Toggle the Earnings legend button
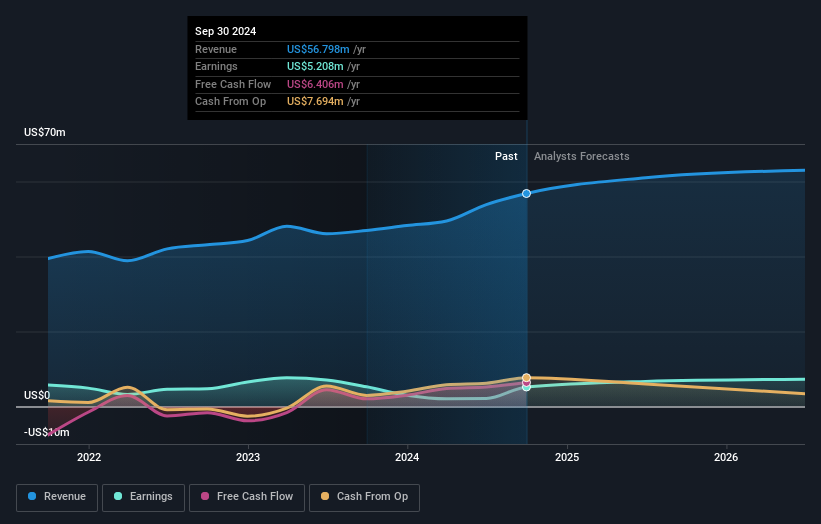 [143, 497]
